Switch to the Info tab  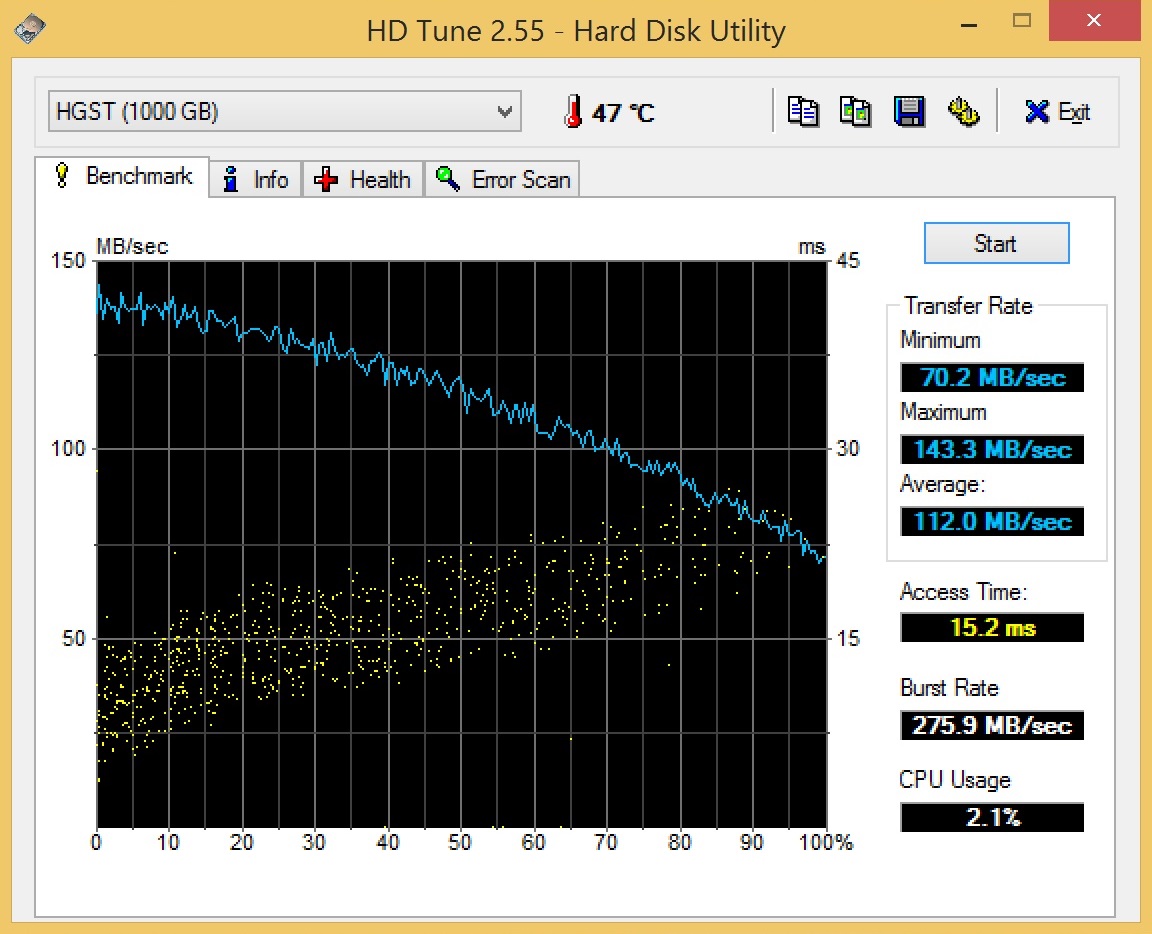(x=256, y=180)
